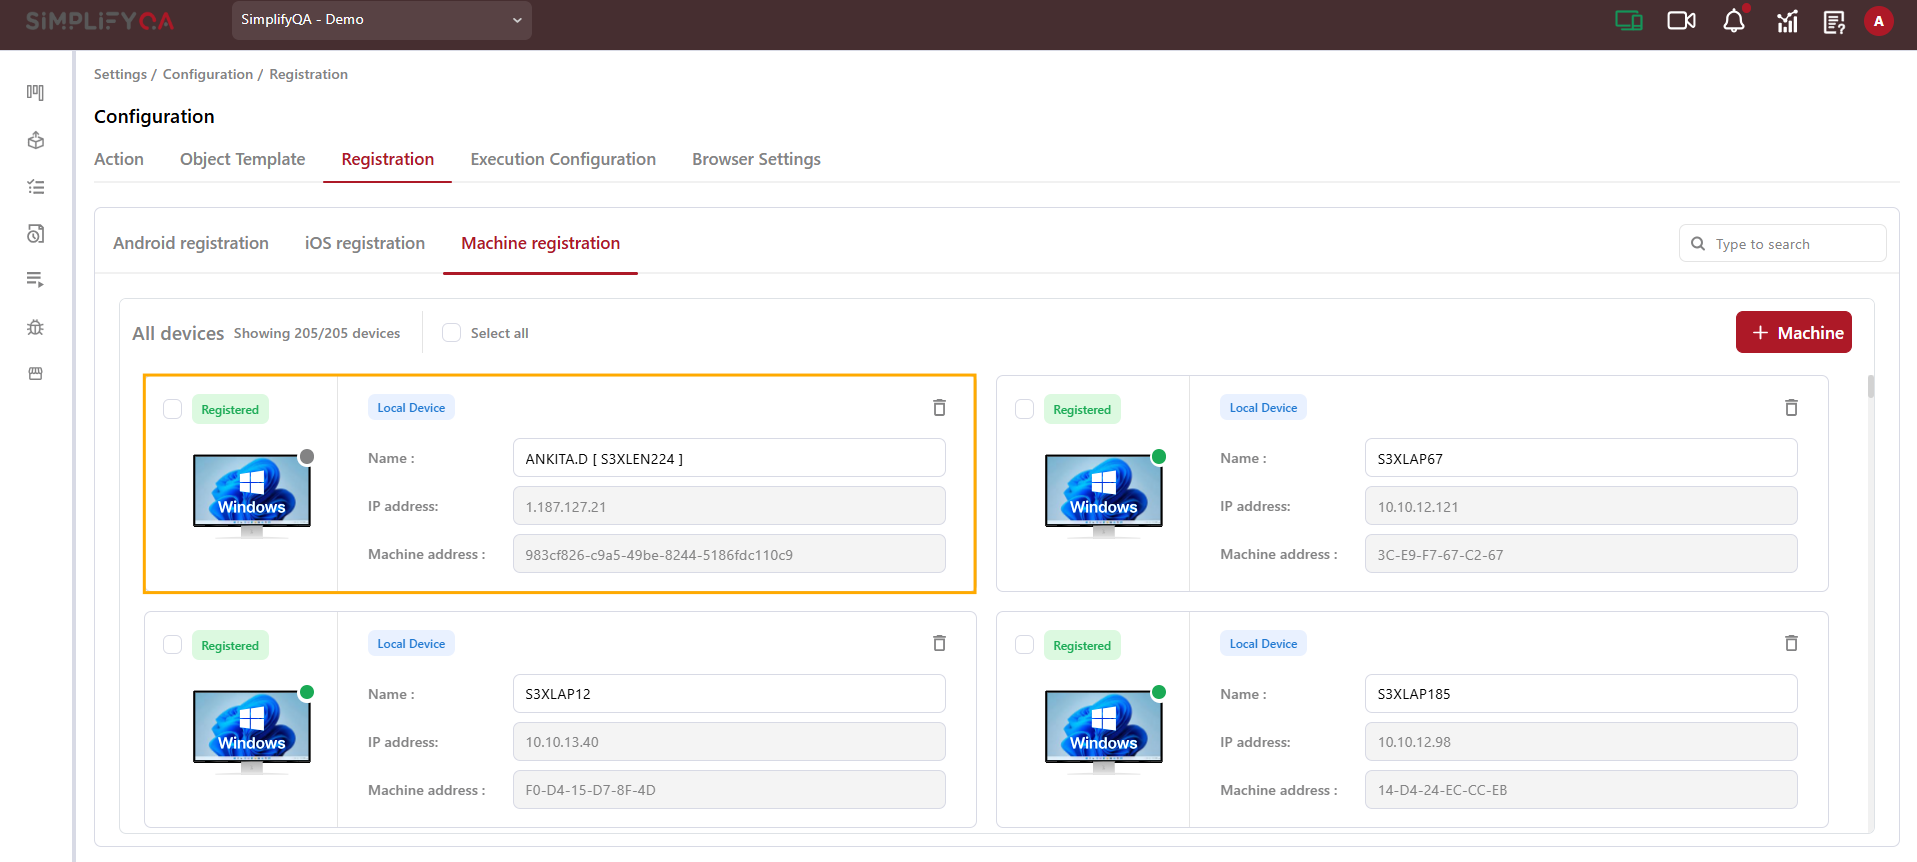The image size is (1917, 862).
Task: Click IP address 10.10.12.98 field
Action: [1581, 742]
